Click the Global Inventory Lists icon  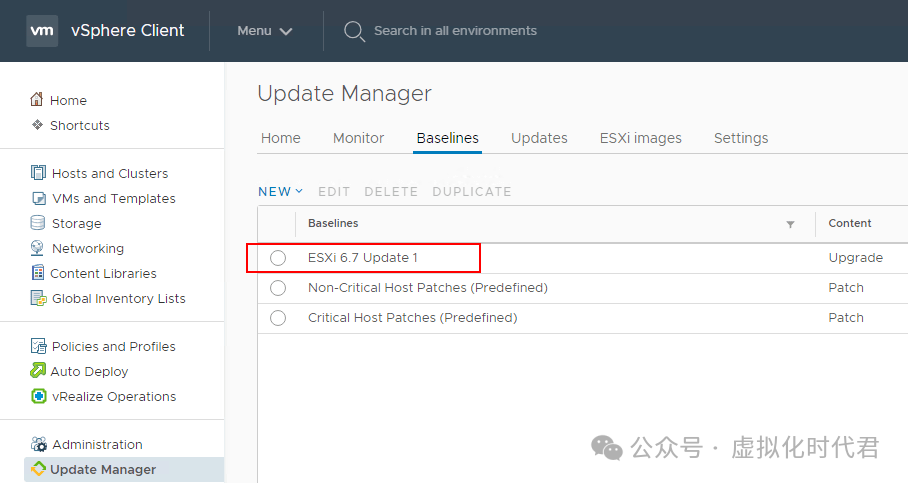[x=38, y=298]
